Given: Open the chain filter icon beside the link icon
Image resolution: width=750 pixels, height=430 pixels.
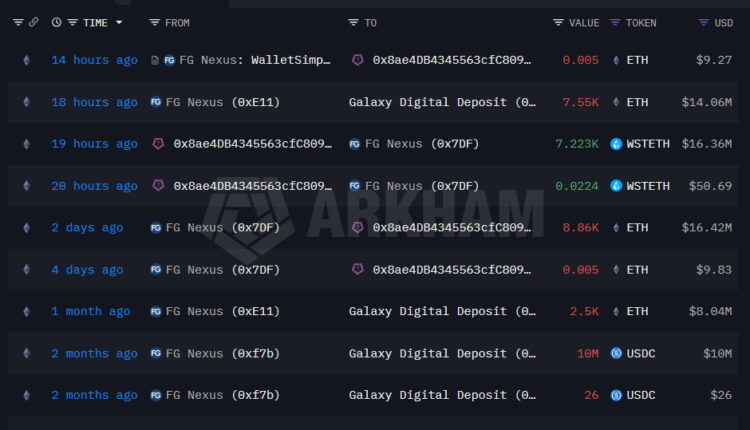Looking at the screenshot, I should pos(18,22).
